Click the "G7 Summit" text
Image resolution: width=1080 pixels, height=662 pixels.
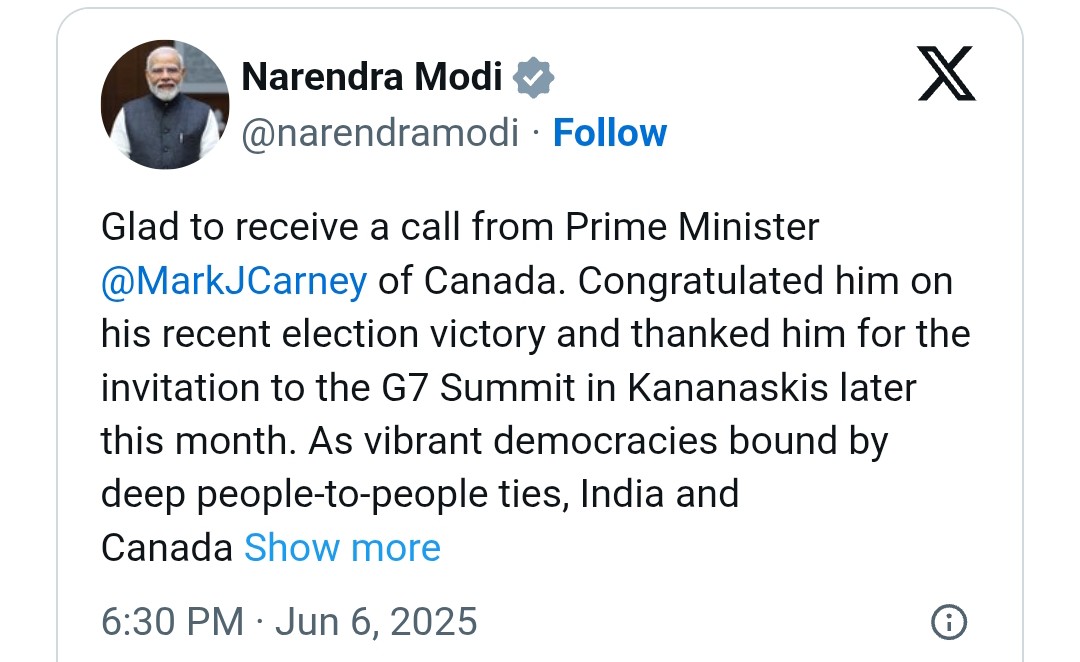click(518, 388)
